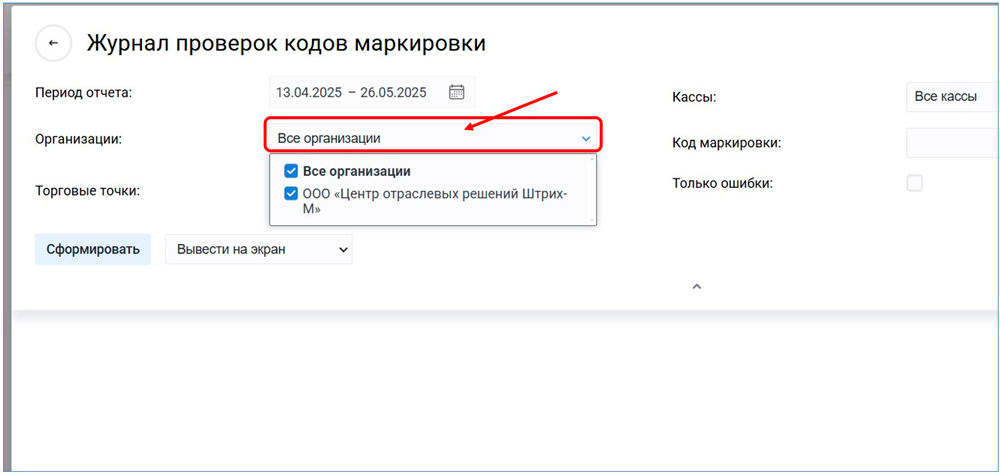
Task: Click the report period date range field
Action: 352,92
